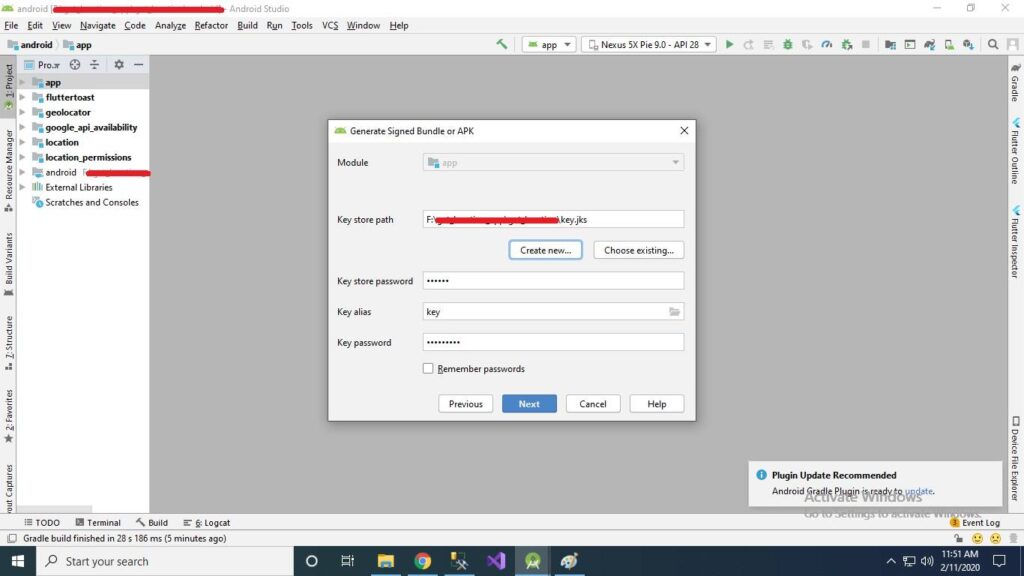
Task: Sync project with Gradle files
Action: coord(929,44)
